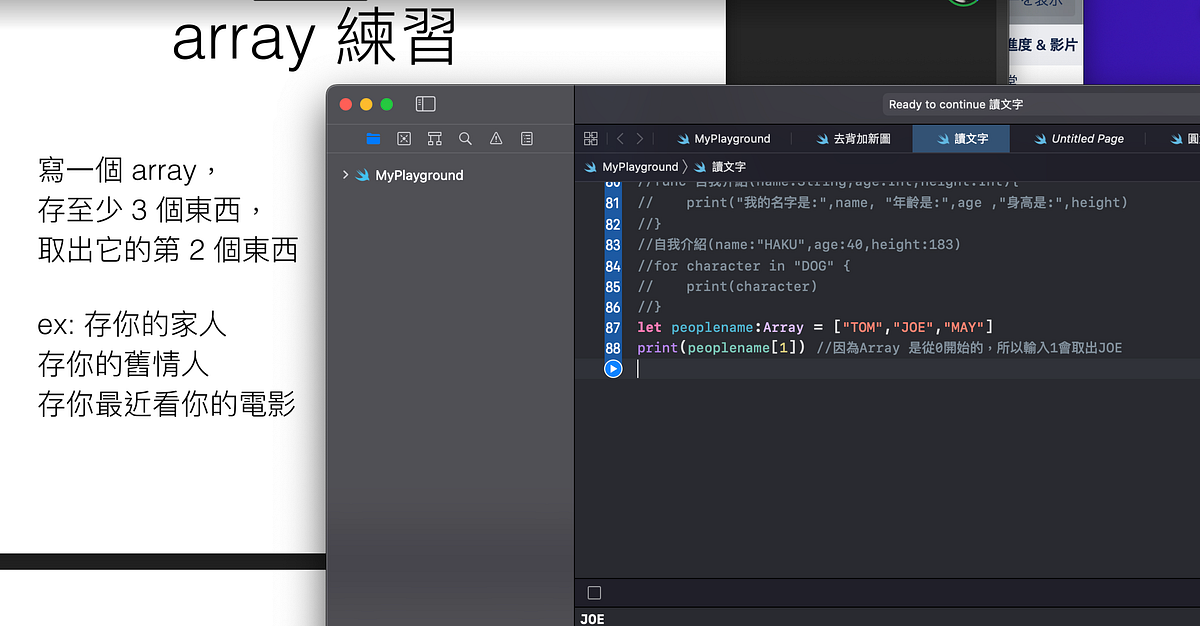Select the hierarchy navigator icon
The image size is (1200, 626).
point(434,139)
